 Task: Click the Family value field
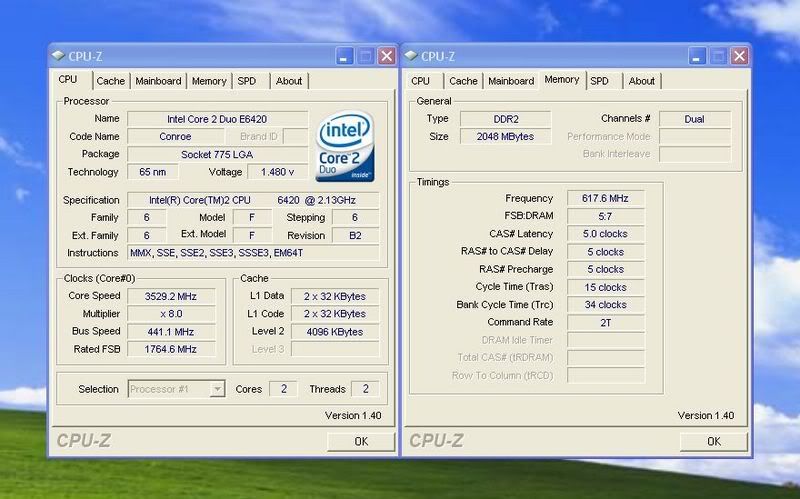click(146, 217)
